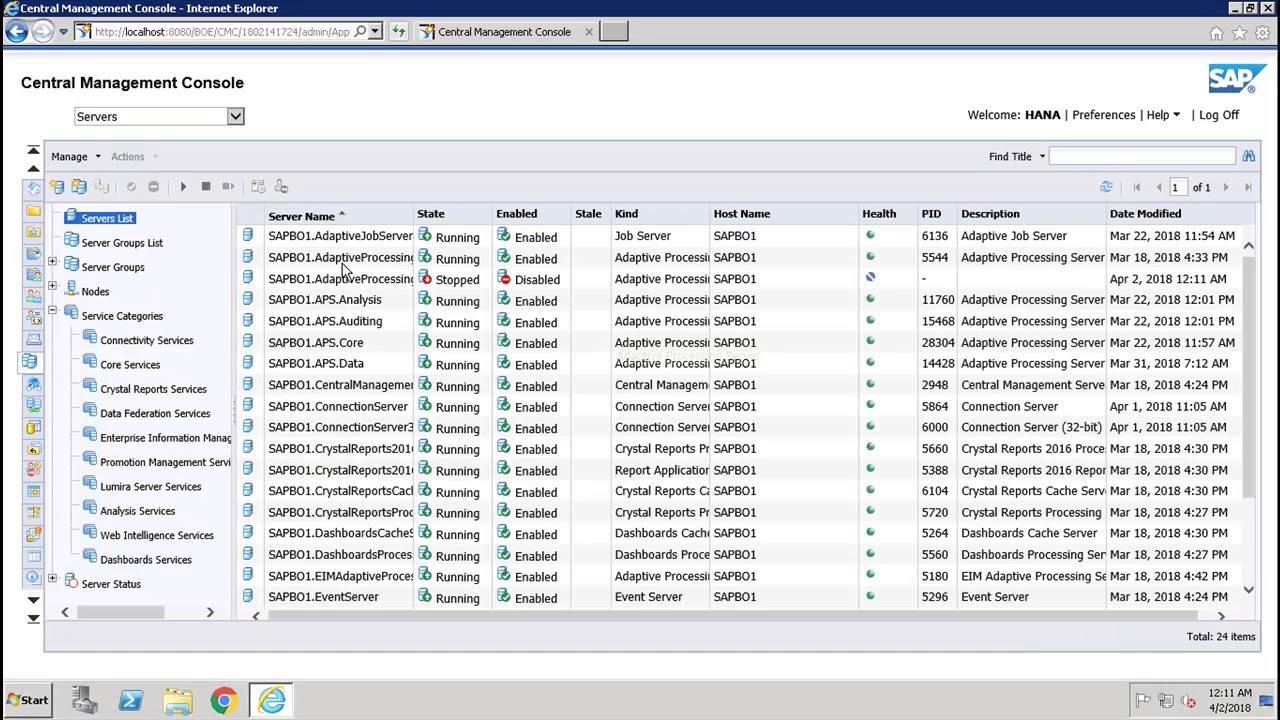Image resolution: width=1280 pixels, height=720 pixels.
Task: Open Chrome from the taskbar
Action: [224, 701]
